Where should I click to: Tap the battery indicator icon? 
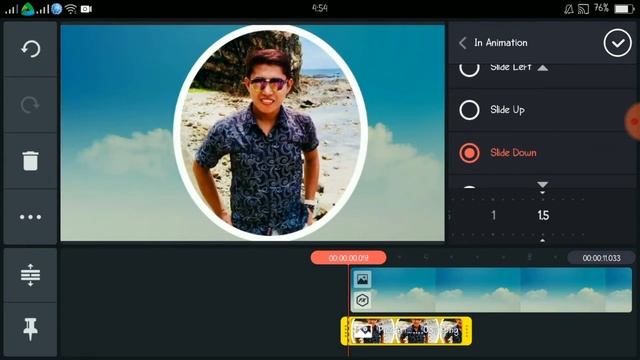(624, 9)
